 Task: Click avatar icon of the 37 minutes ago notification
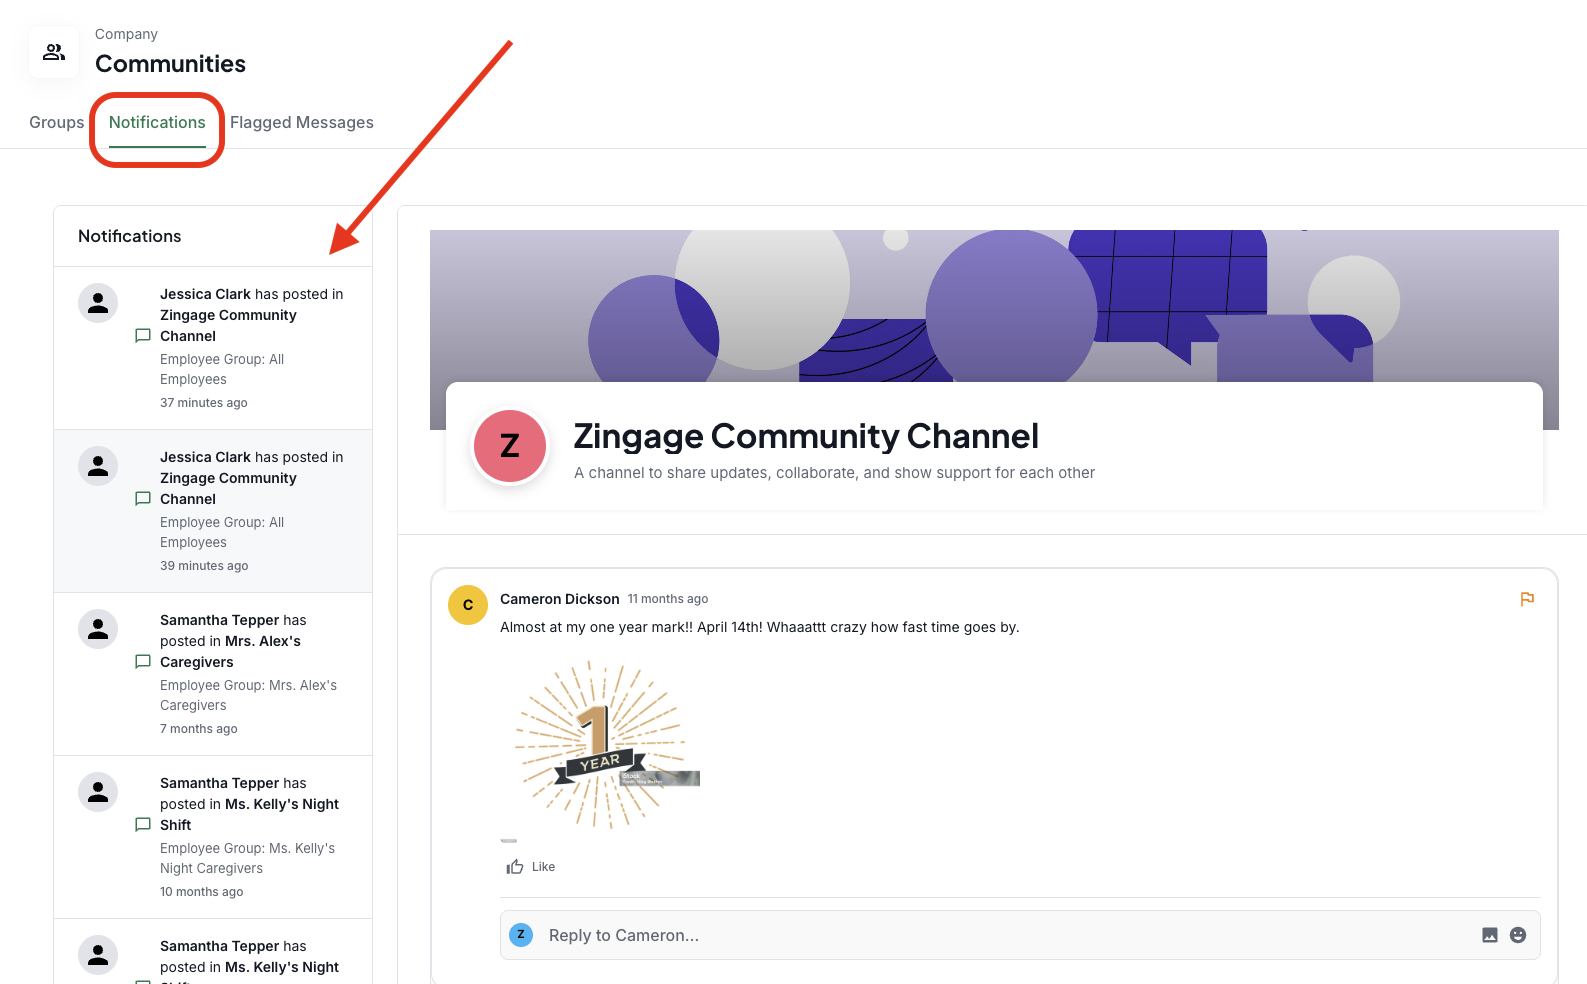pos(98,303)
